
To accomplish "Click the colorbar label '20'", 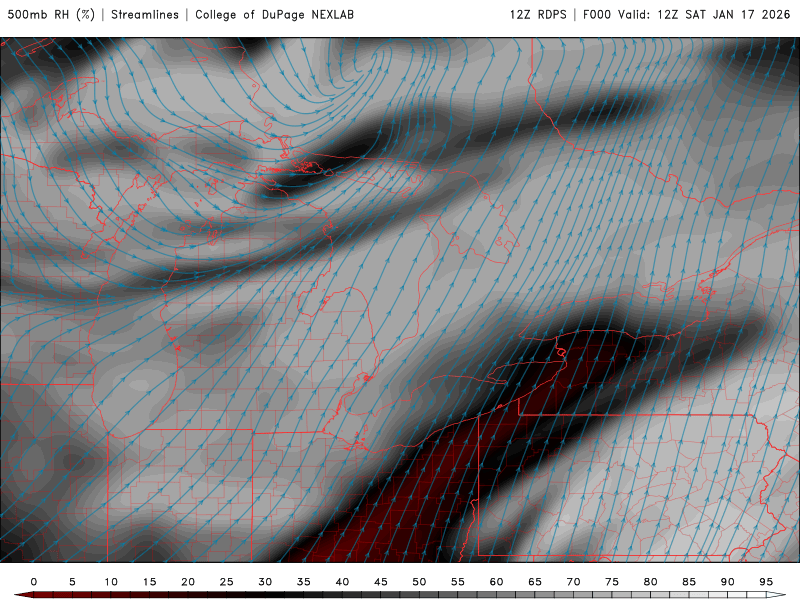I will tap(188, 582).
